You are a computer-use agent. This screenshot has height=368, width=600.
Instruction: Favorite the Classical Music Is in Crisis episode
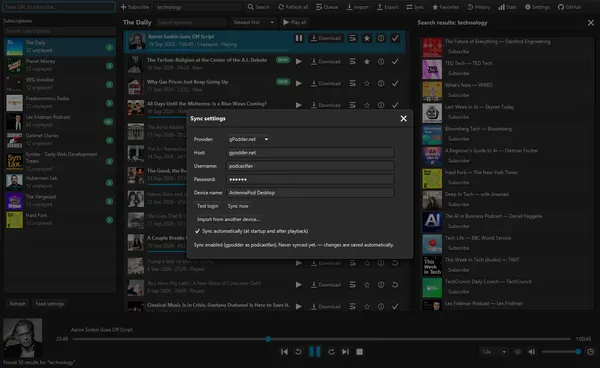(x=367, y=307)
